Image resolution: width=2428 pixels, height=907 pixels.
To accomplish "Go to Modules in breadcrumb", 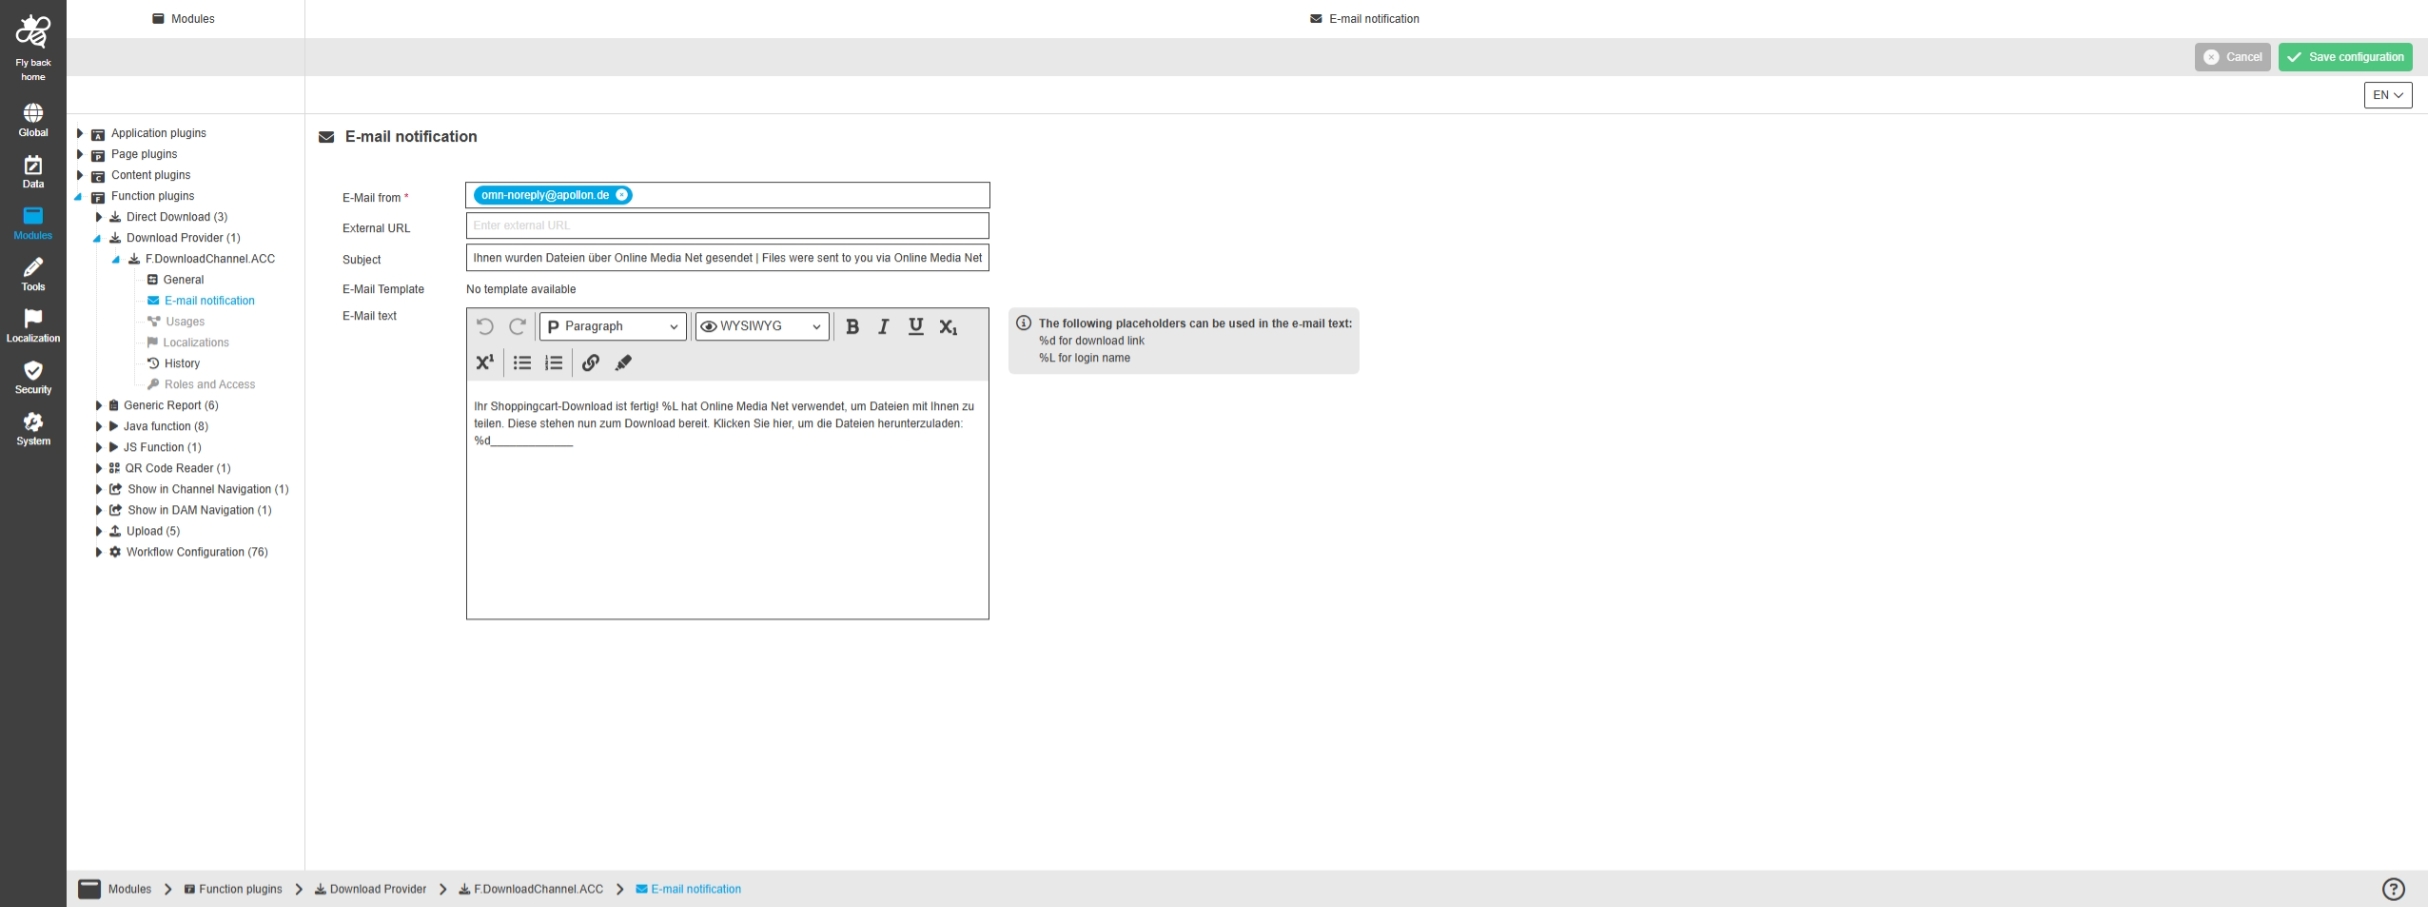I will click(129, 889).
